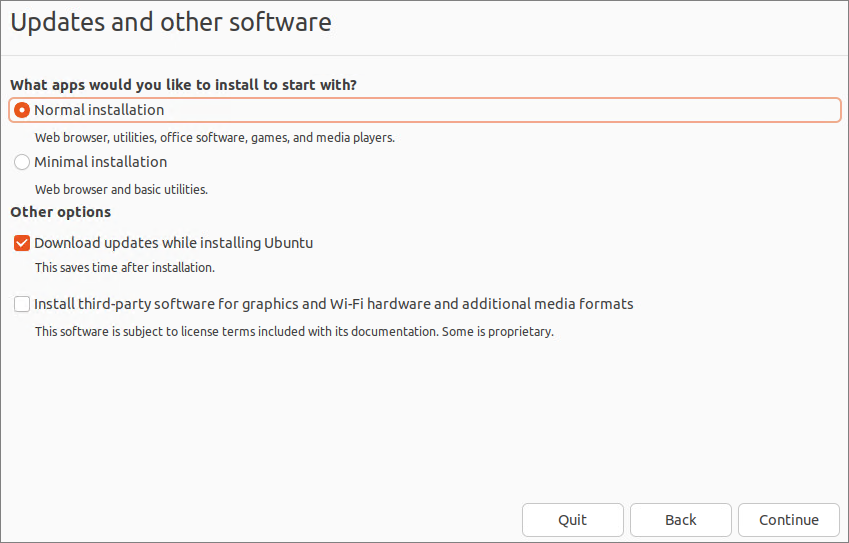
Task: Click the "Minimal installation" label text
Action: pos(101,162)
